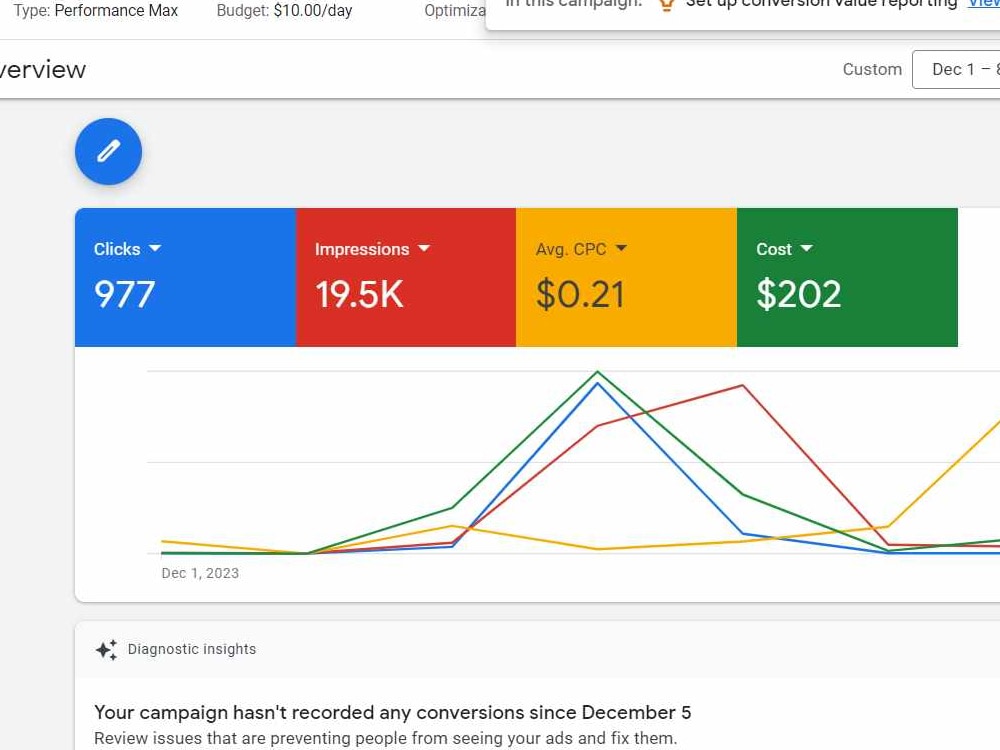Select the red Impressions 19.5K scorecard
The image size is (1000, 750).
[x=406, y=277]
